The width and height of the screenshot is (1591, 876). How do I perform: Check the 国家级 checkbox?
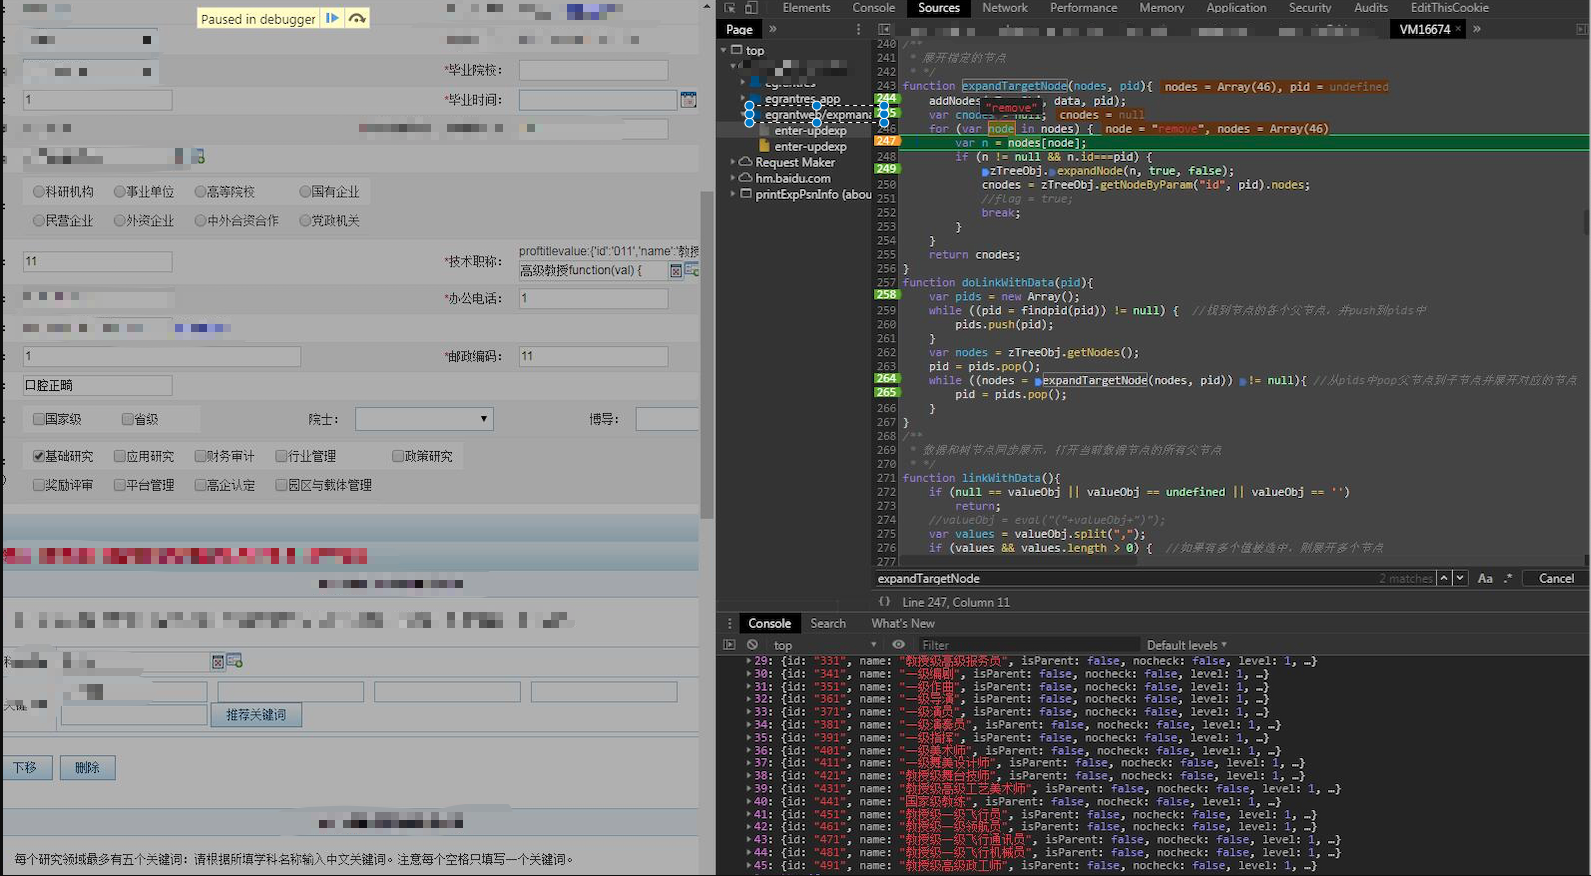(x=39, y=419)
